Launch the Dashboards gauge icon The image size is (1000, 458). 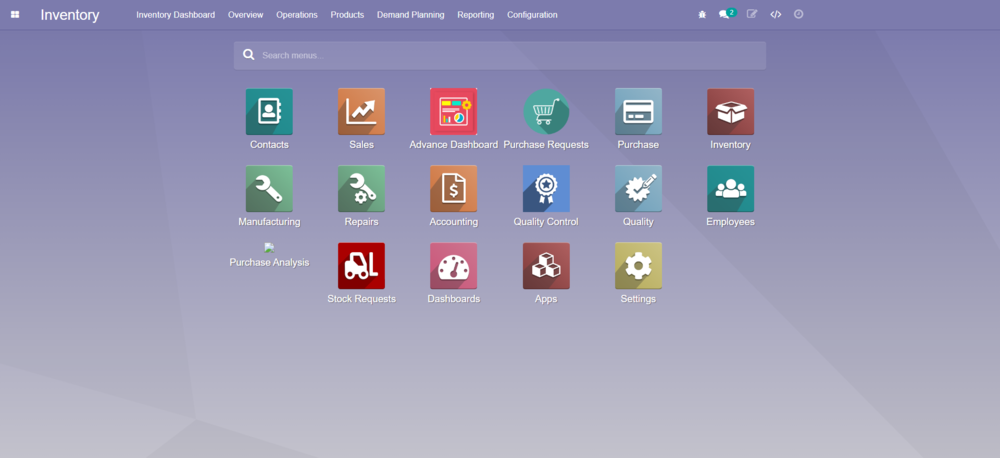[x=453, y=266]
